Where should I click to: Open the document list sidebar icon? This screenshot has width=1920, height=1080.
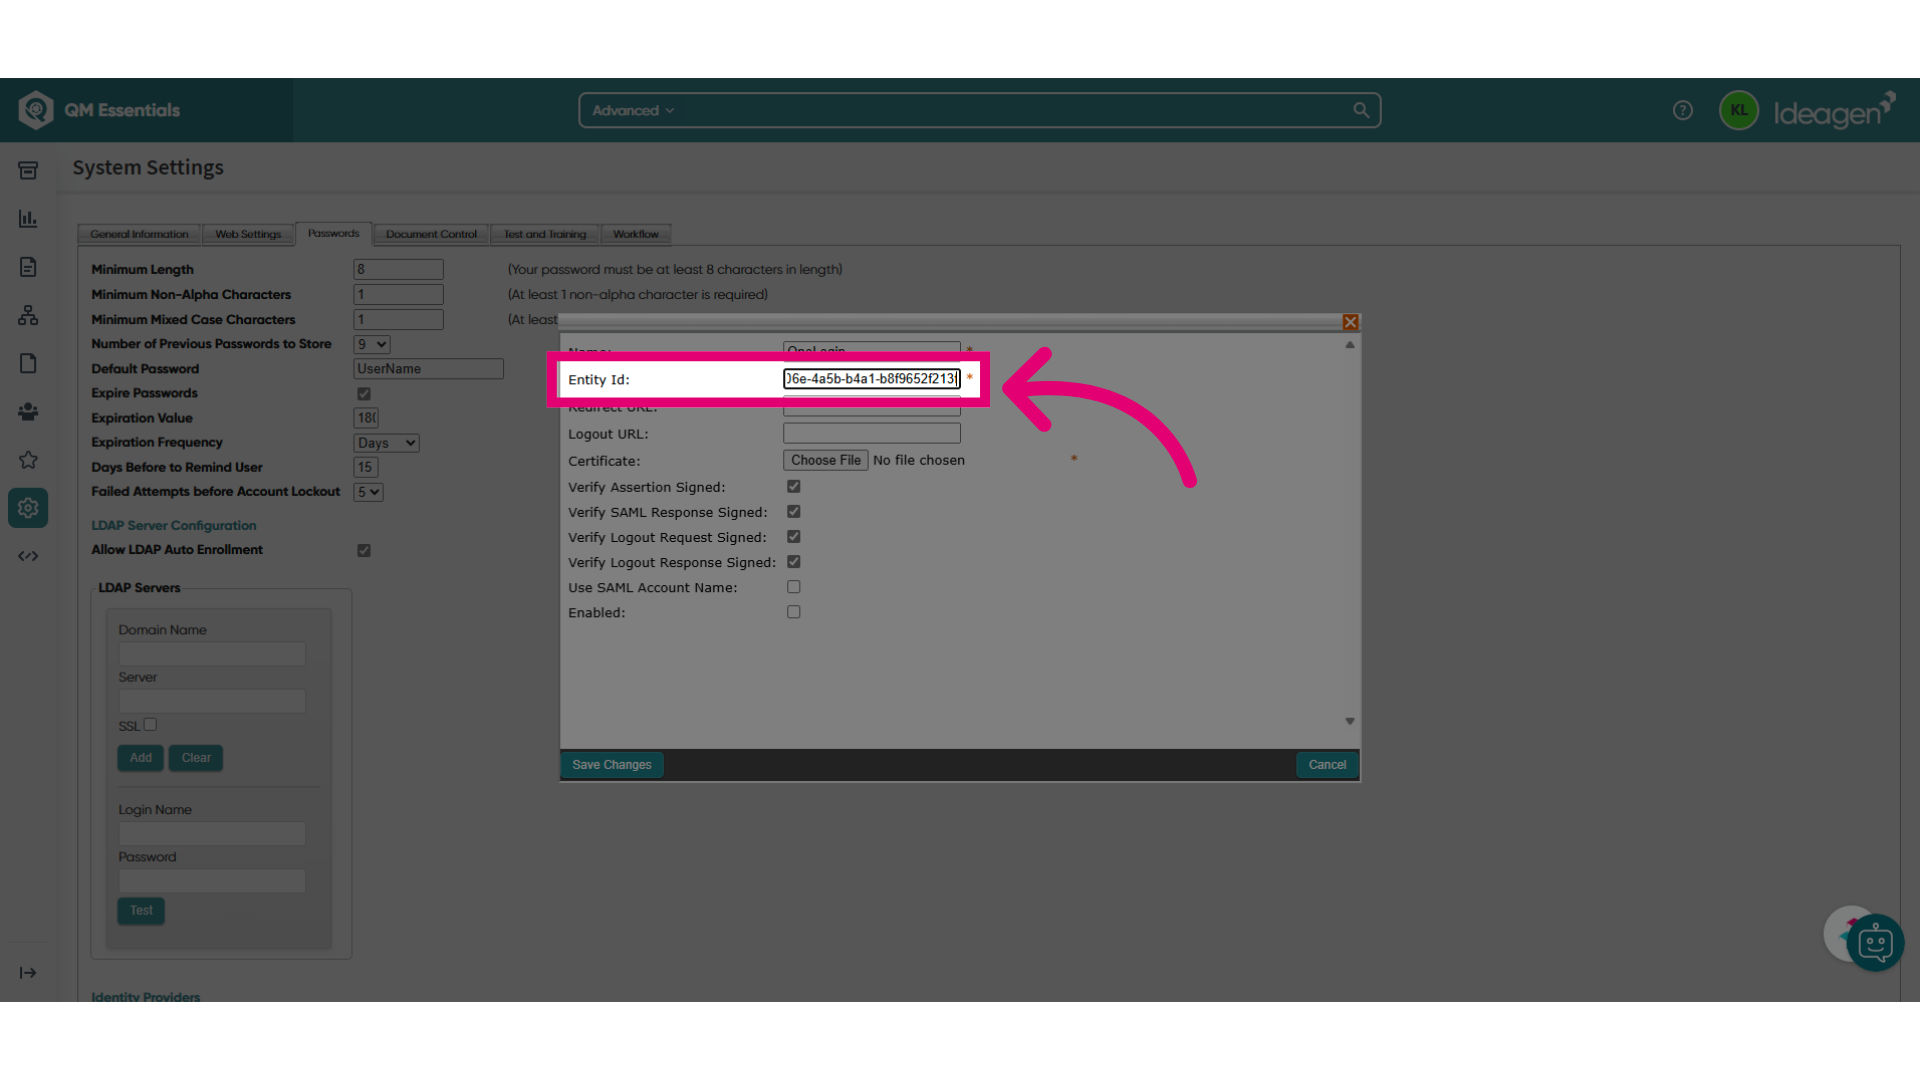tap(28, 267)
